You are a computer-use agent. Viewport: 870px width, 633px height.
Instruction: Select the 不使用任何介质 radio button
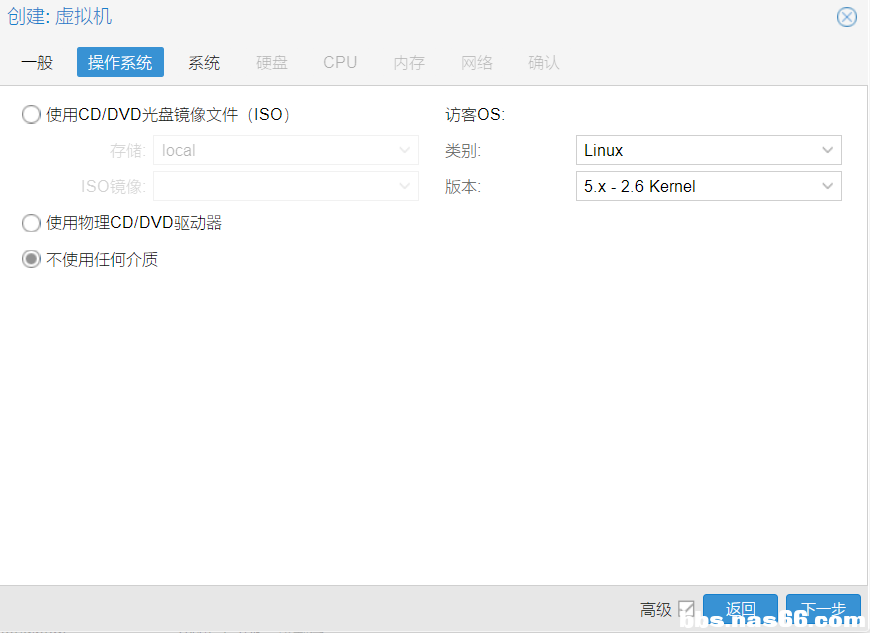point(32,260)
